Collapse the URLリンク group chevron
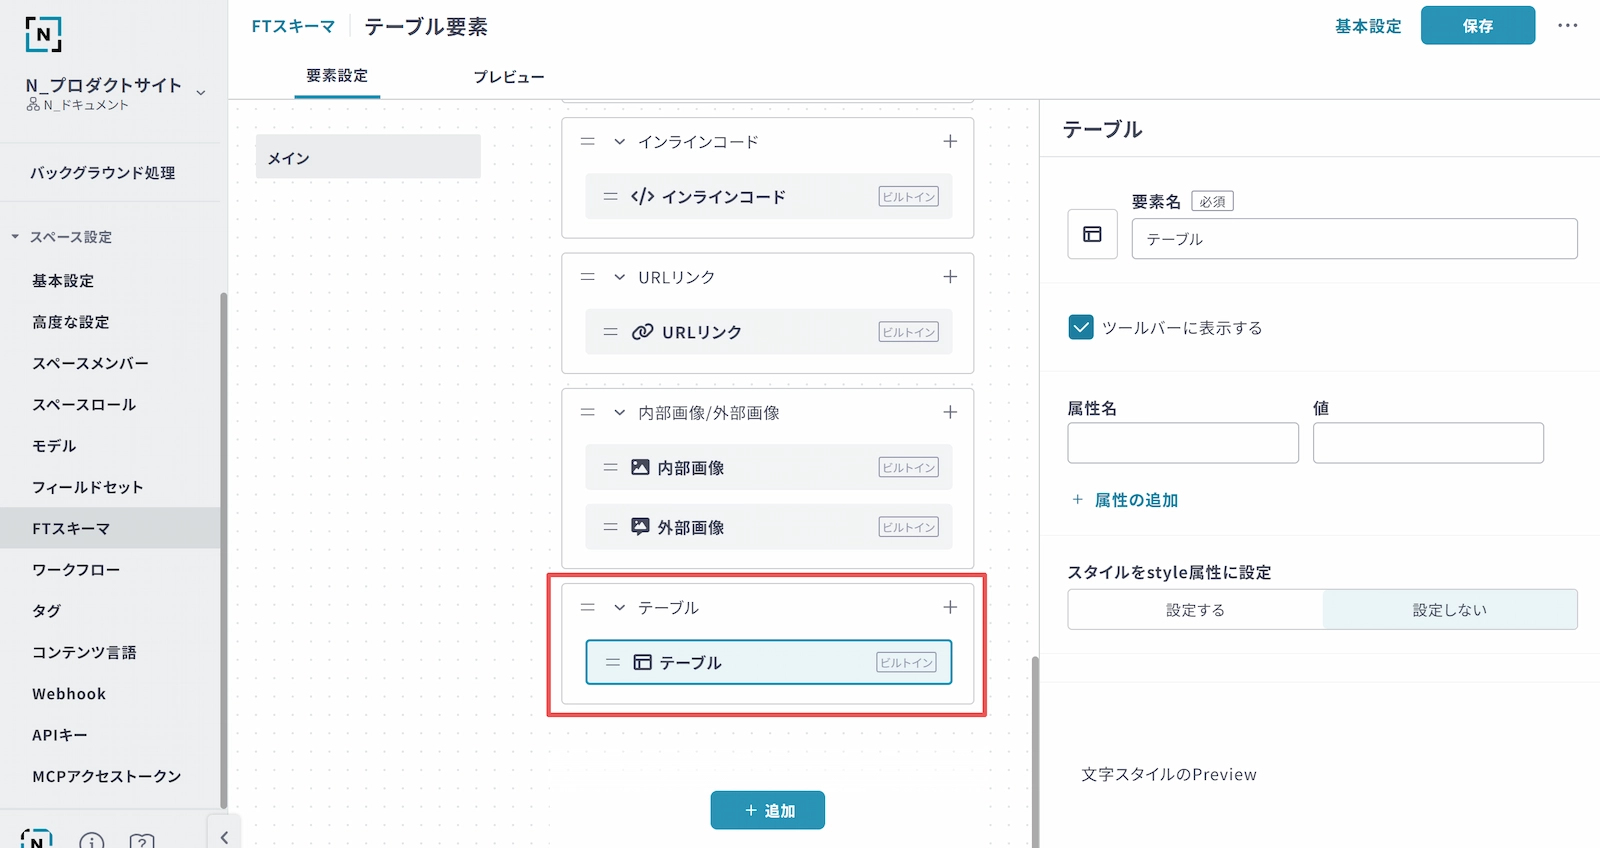1600x848 pixels. [620, 277]
